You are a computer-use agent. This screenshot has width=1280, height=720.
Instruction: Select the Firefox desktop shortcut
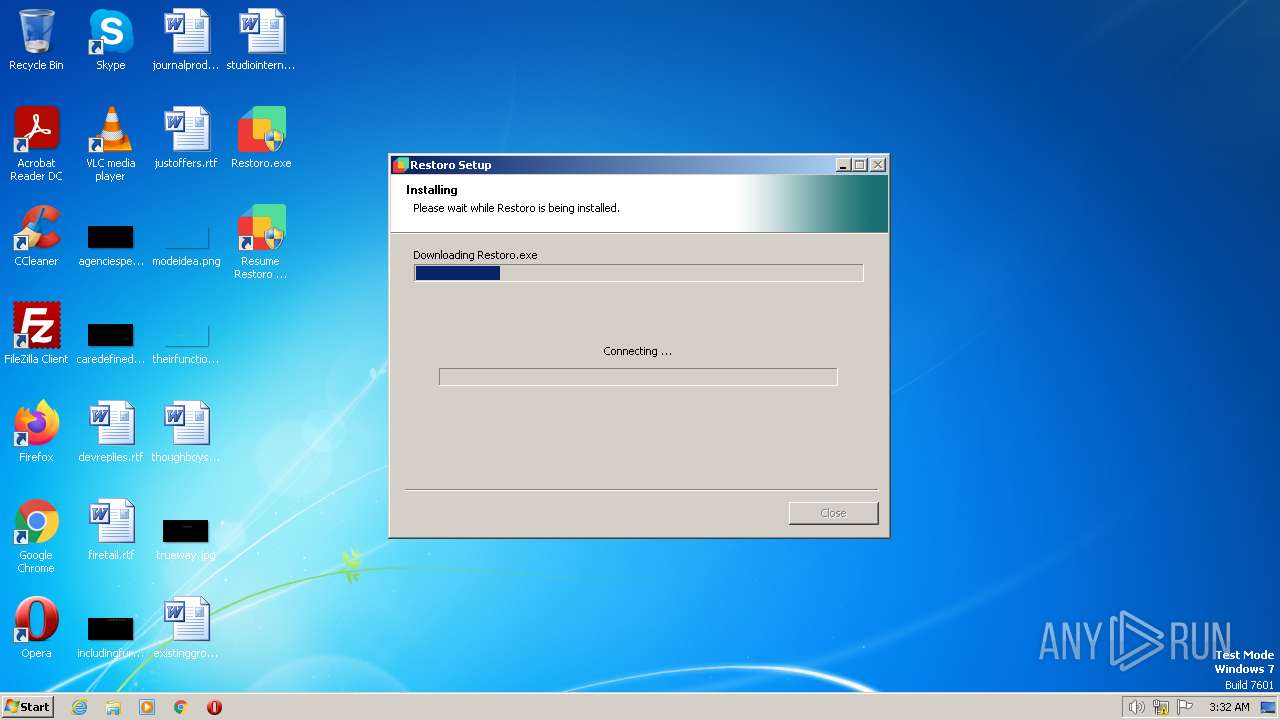point(36,432)
